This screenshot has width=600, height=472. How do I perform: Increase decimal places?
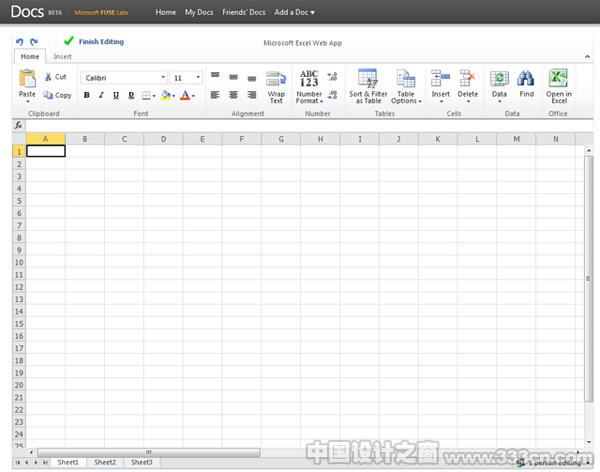point(333,77)
